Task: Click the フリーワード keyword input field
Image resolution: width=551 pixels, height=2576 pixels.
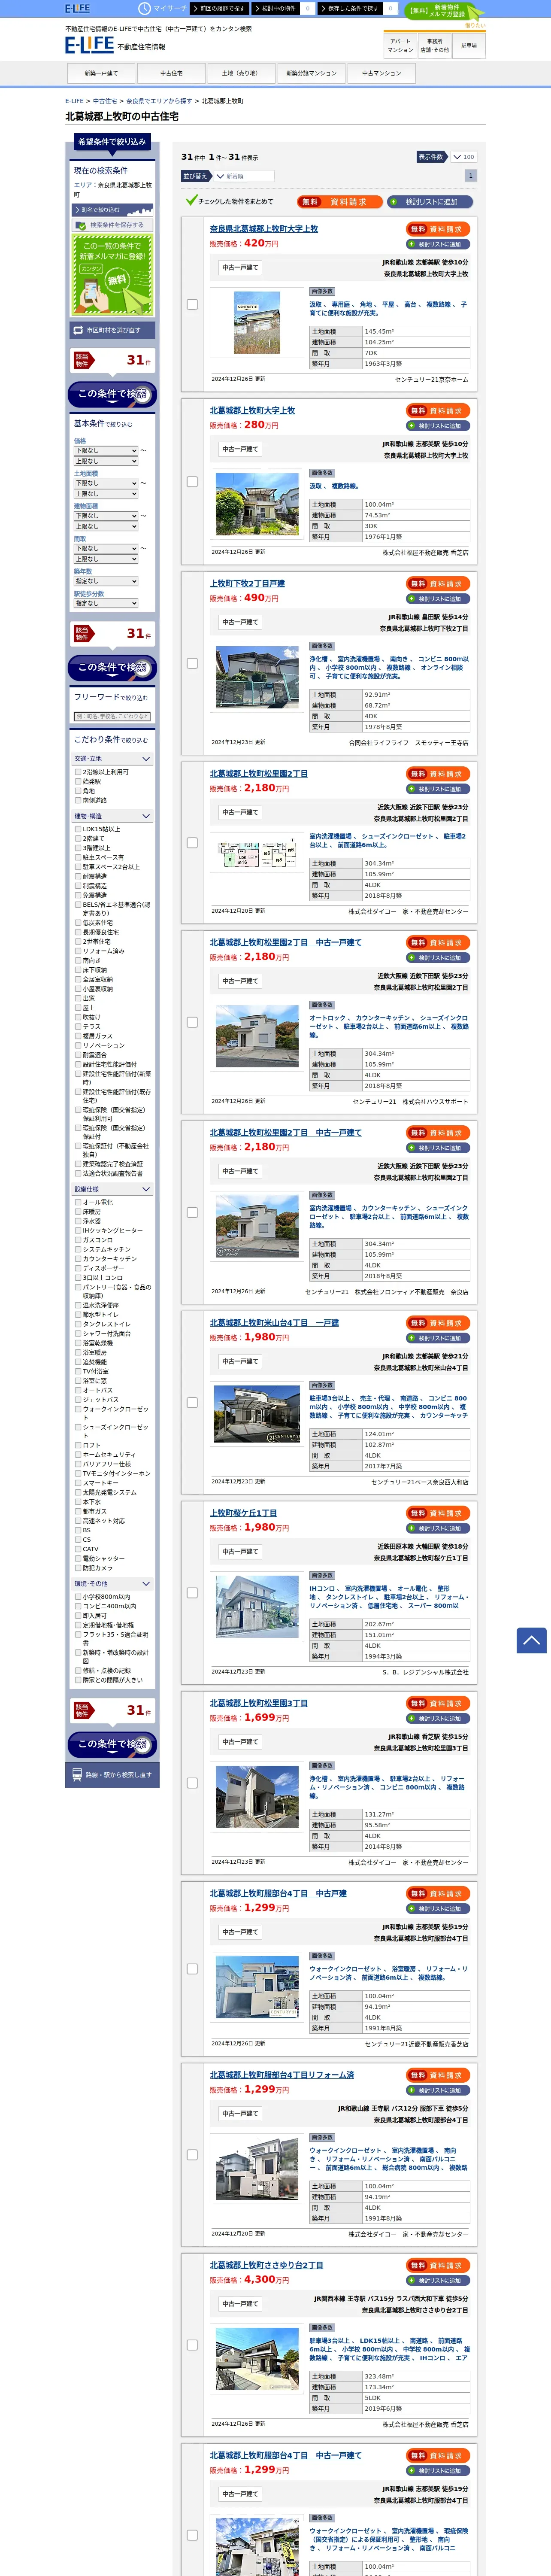Action: coord(112,716)
